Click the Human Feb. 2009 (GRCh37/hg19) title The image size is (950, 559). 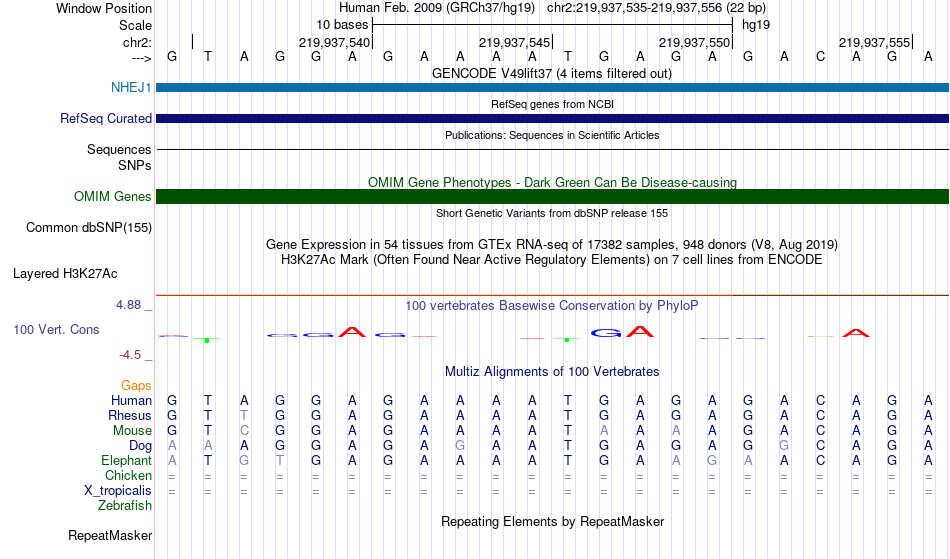(x=437, y=8)
